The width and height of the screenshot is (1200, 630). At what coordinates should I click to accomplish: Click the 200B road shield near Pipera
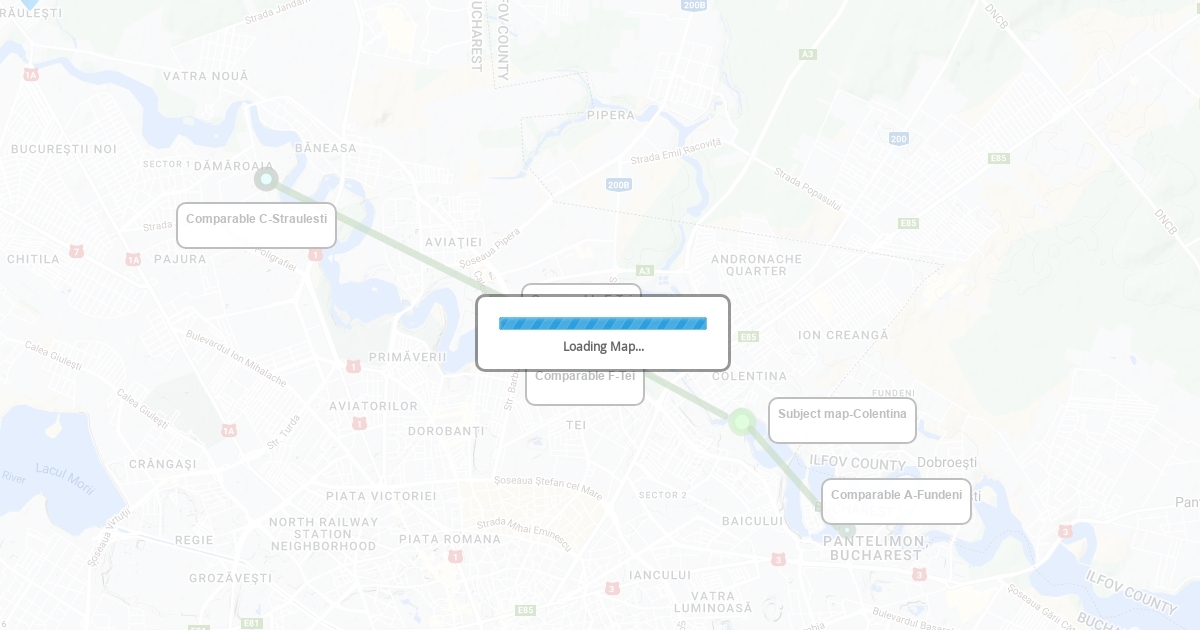click(619, 184)
